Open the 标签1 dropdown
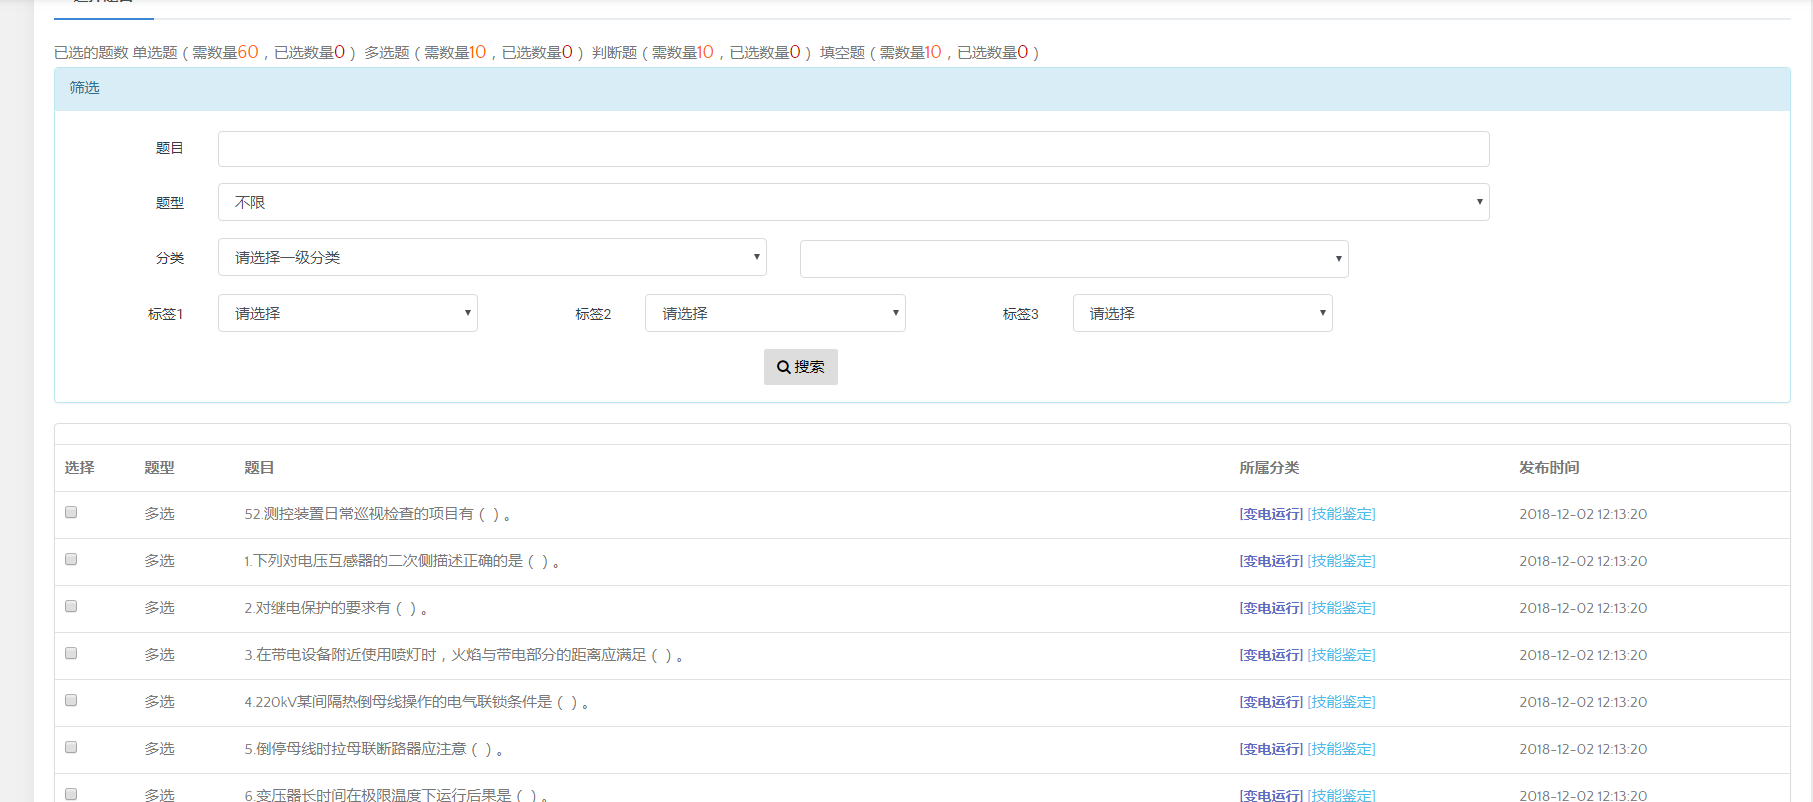The image size is (1813, 802). click(347, 313)
